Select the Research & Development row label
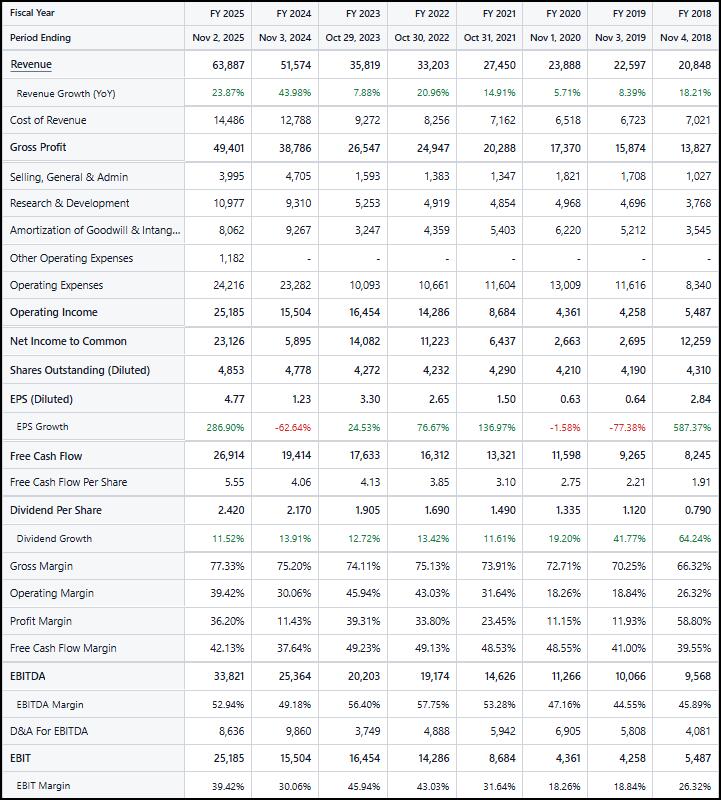Viewport: 721px width, 800px height. [x=69, y=203]
